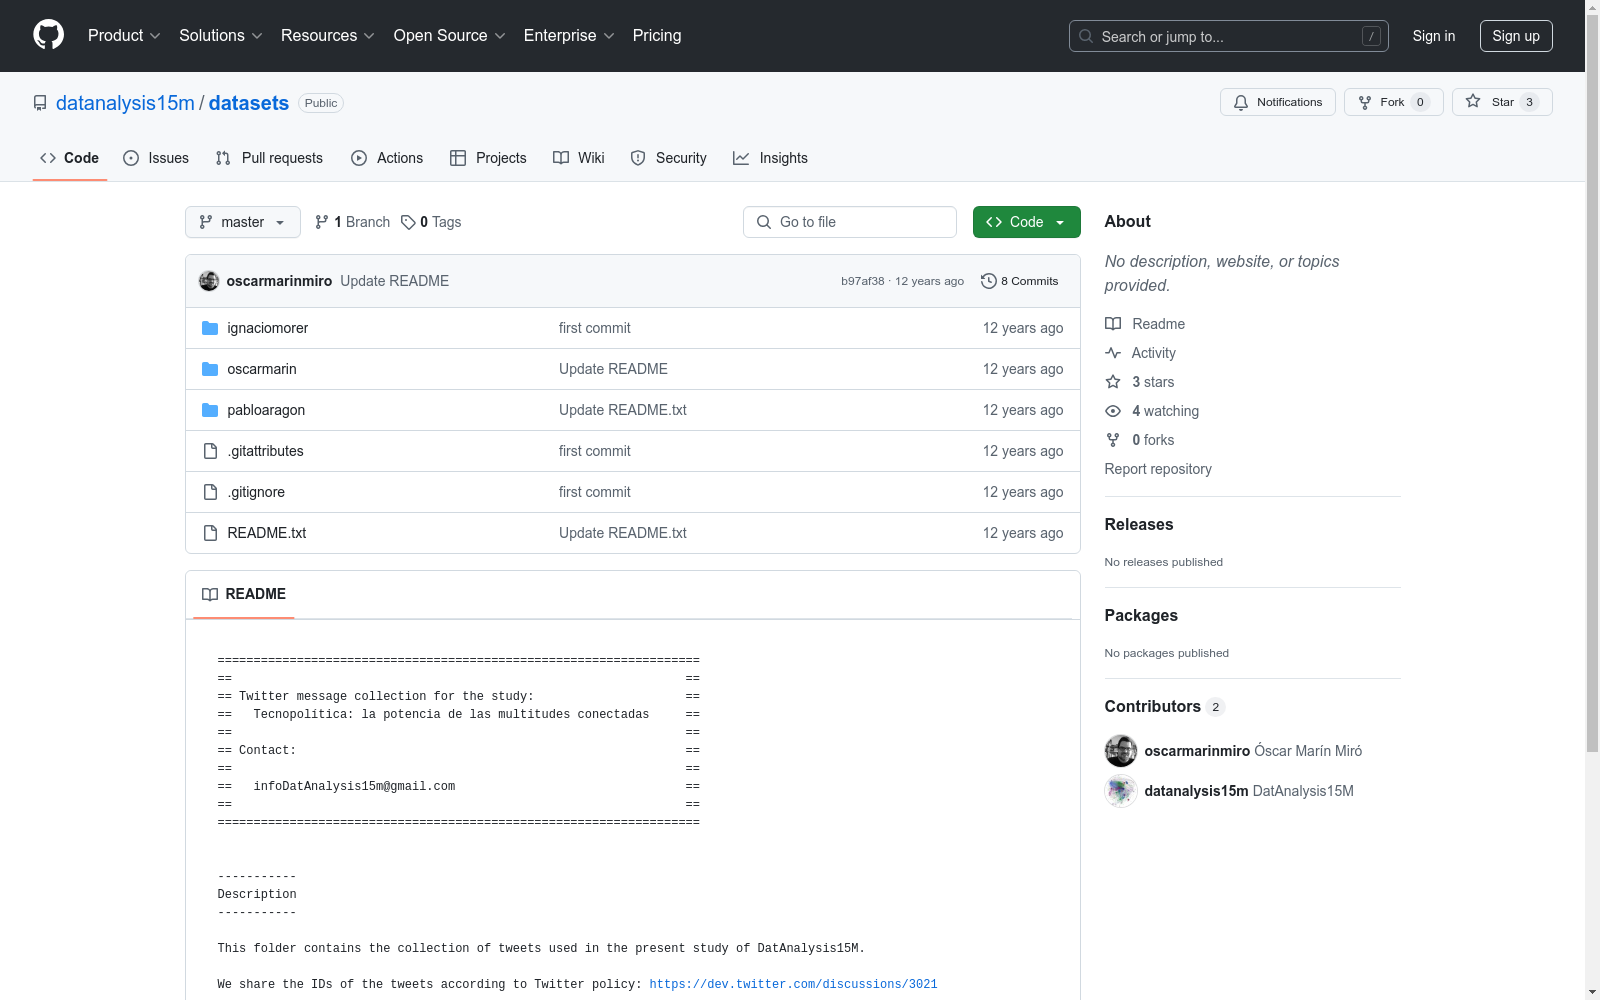Open the Report repository link
Screen dimensions: 1600x1000
pyautogui.click(x=1158, y=469)
